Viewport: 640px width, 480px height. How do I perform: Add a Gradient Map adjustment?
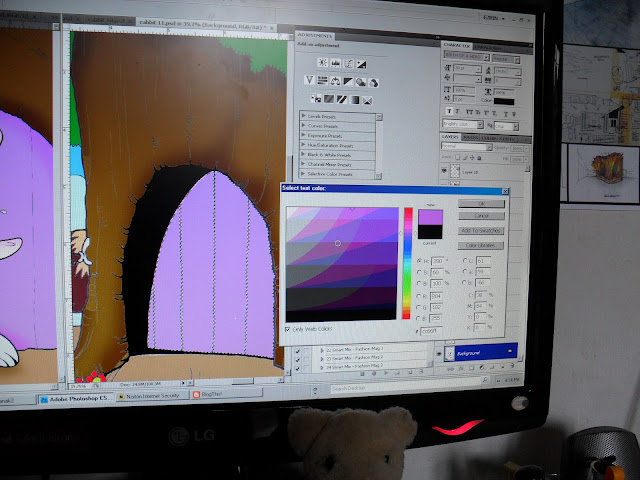pyautogui.click(x=355, y=100)
